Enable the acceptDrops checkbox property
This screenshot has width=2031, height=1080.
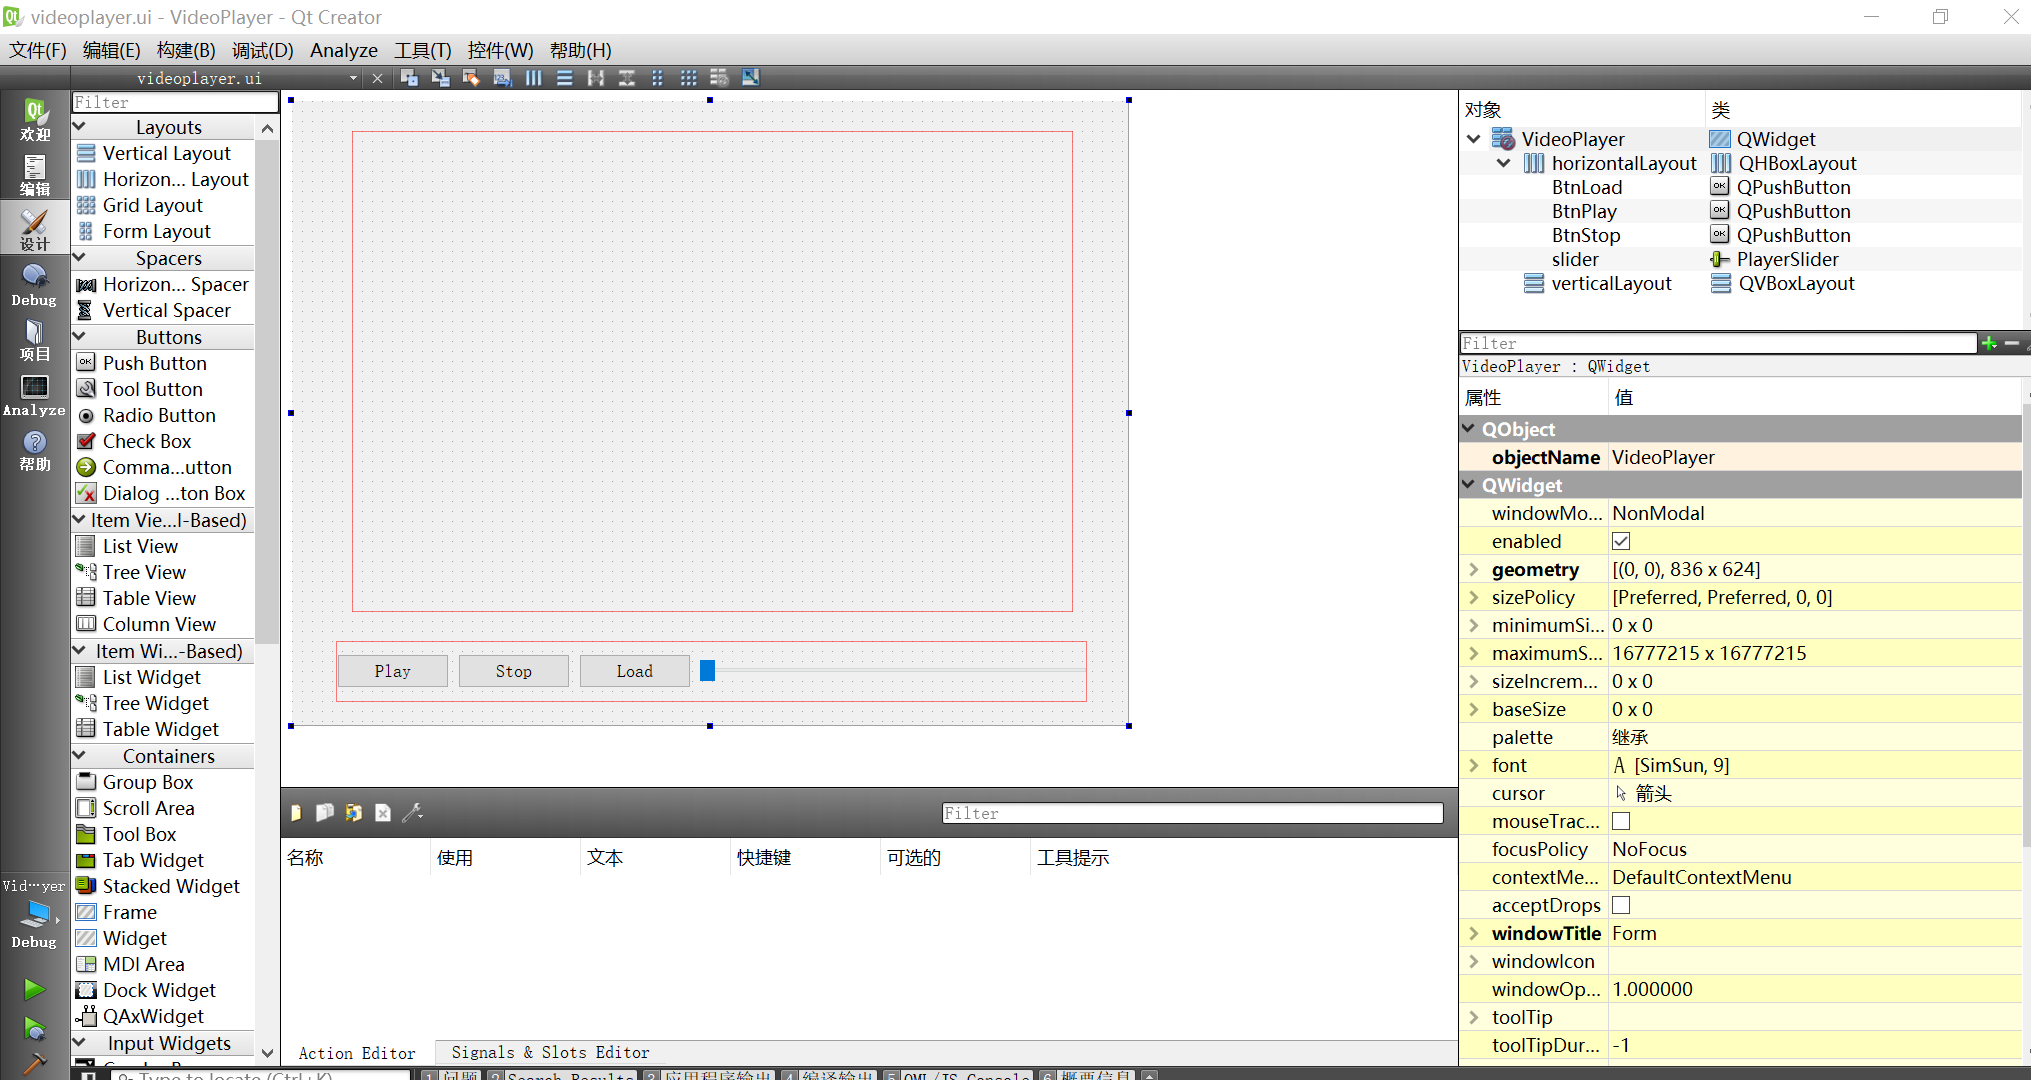click(x=1621, y=904)
